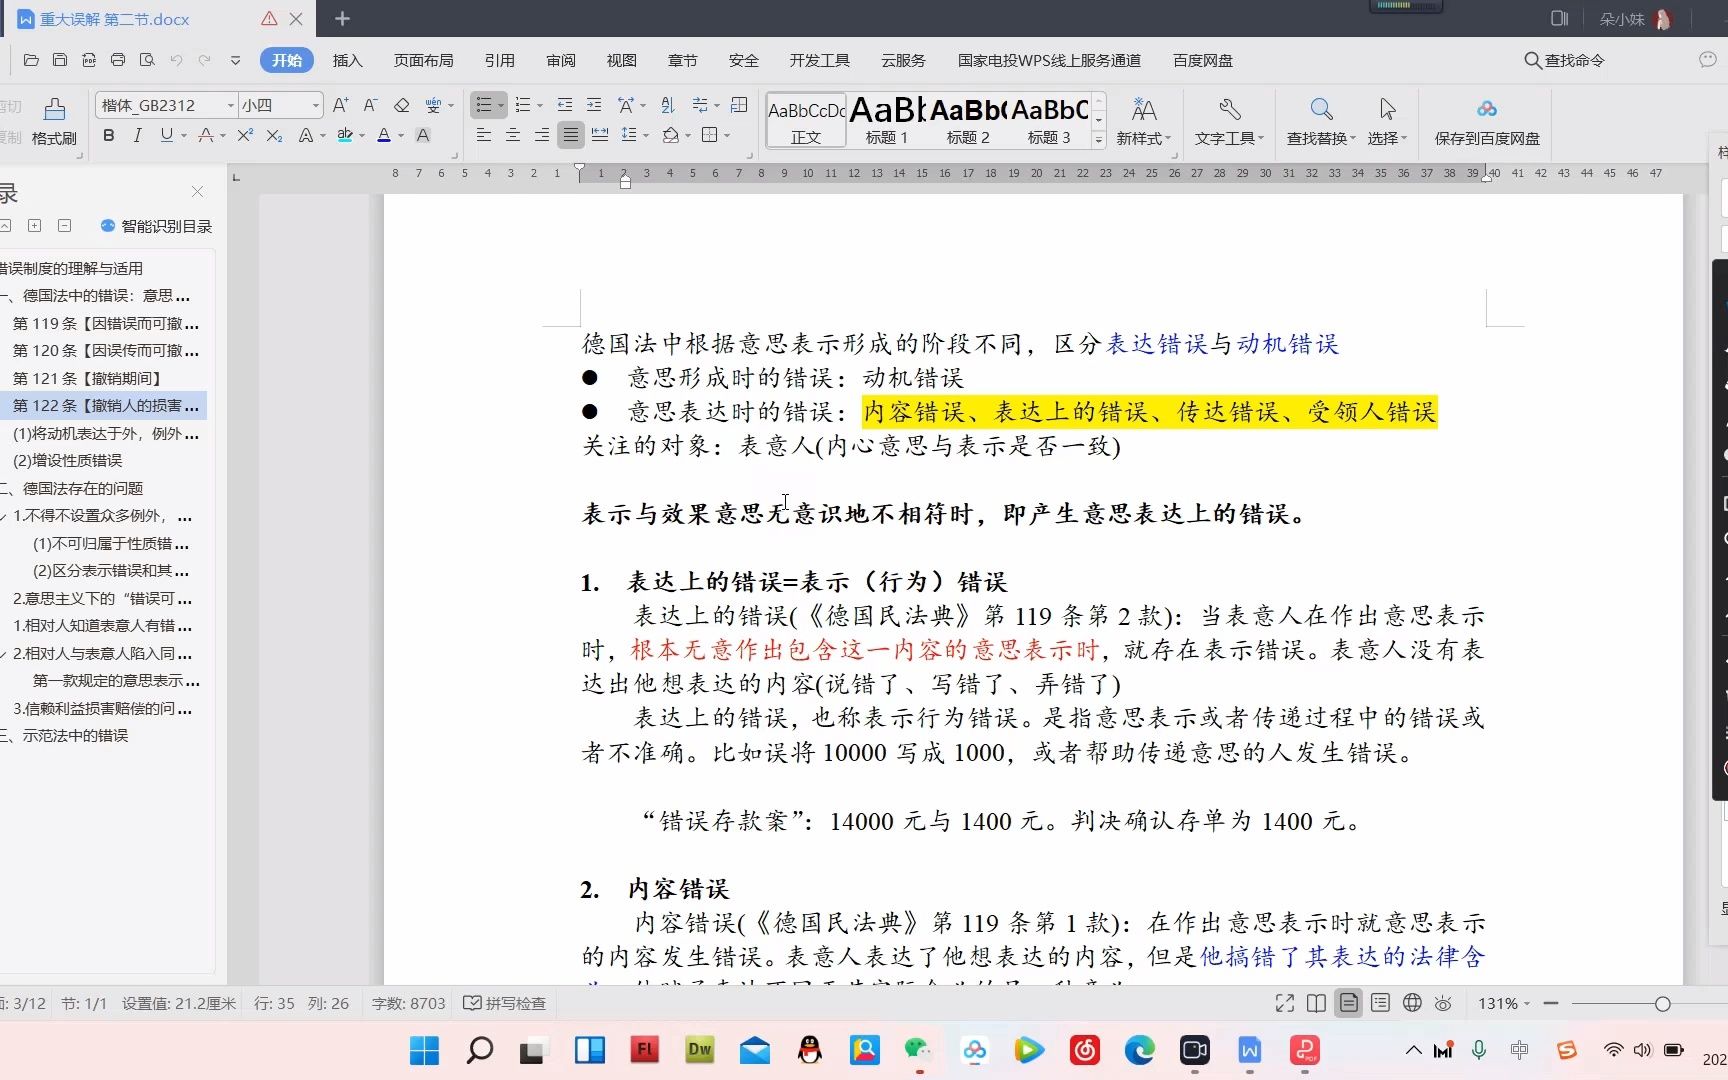Screen dimensions: 1728x1080
Task: Open 拼写检查 in the status bar
Action: point(506,1003)
